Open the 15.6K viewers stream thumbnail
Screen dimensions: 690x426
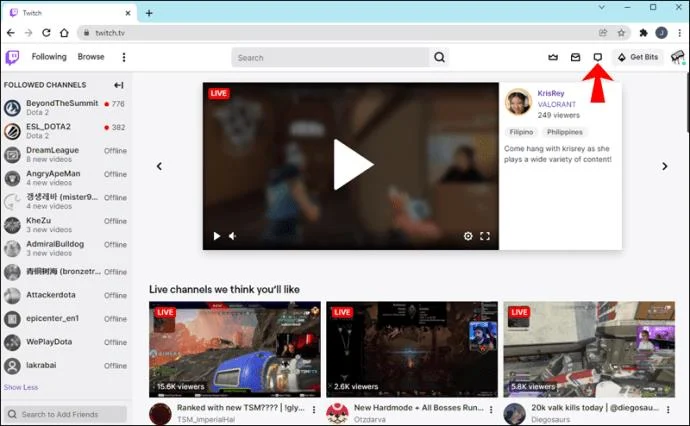coord(235,349)
